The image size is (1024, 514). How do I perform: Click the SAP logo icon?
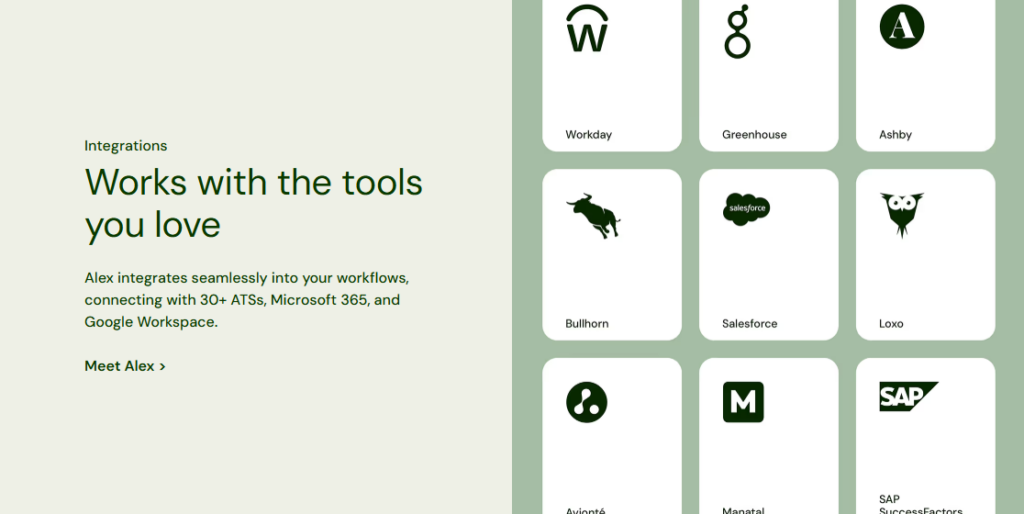coord(908,396)
